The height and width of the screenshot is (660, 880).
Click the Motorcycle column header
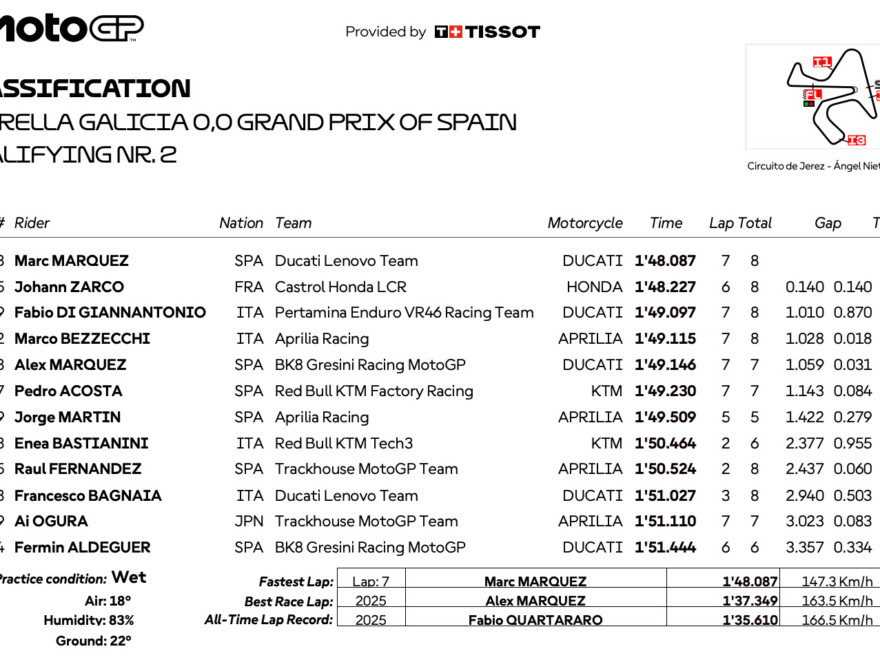coord(585,223)
